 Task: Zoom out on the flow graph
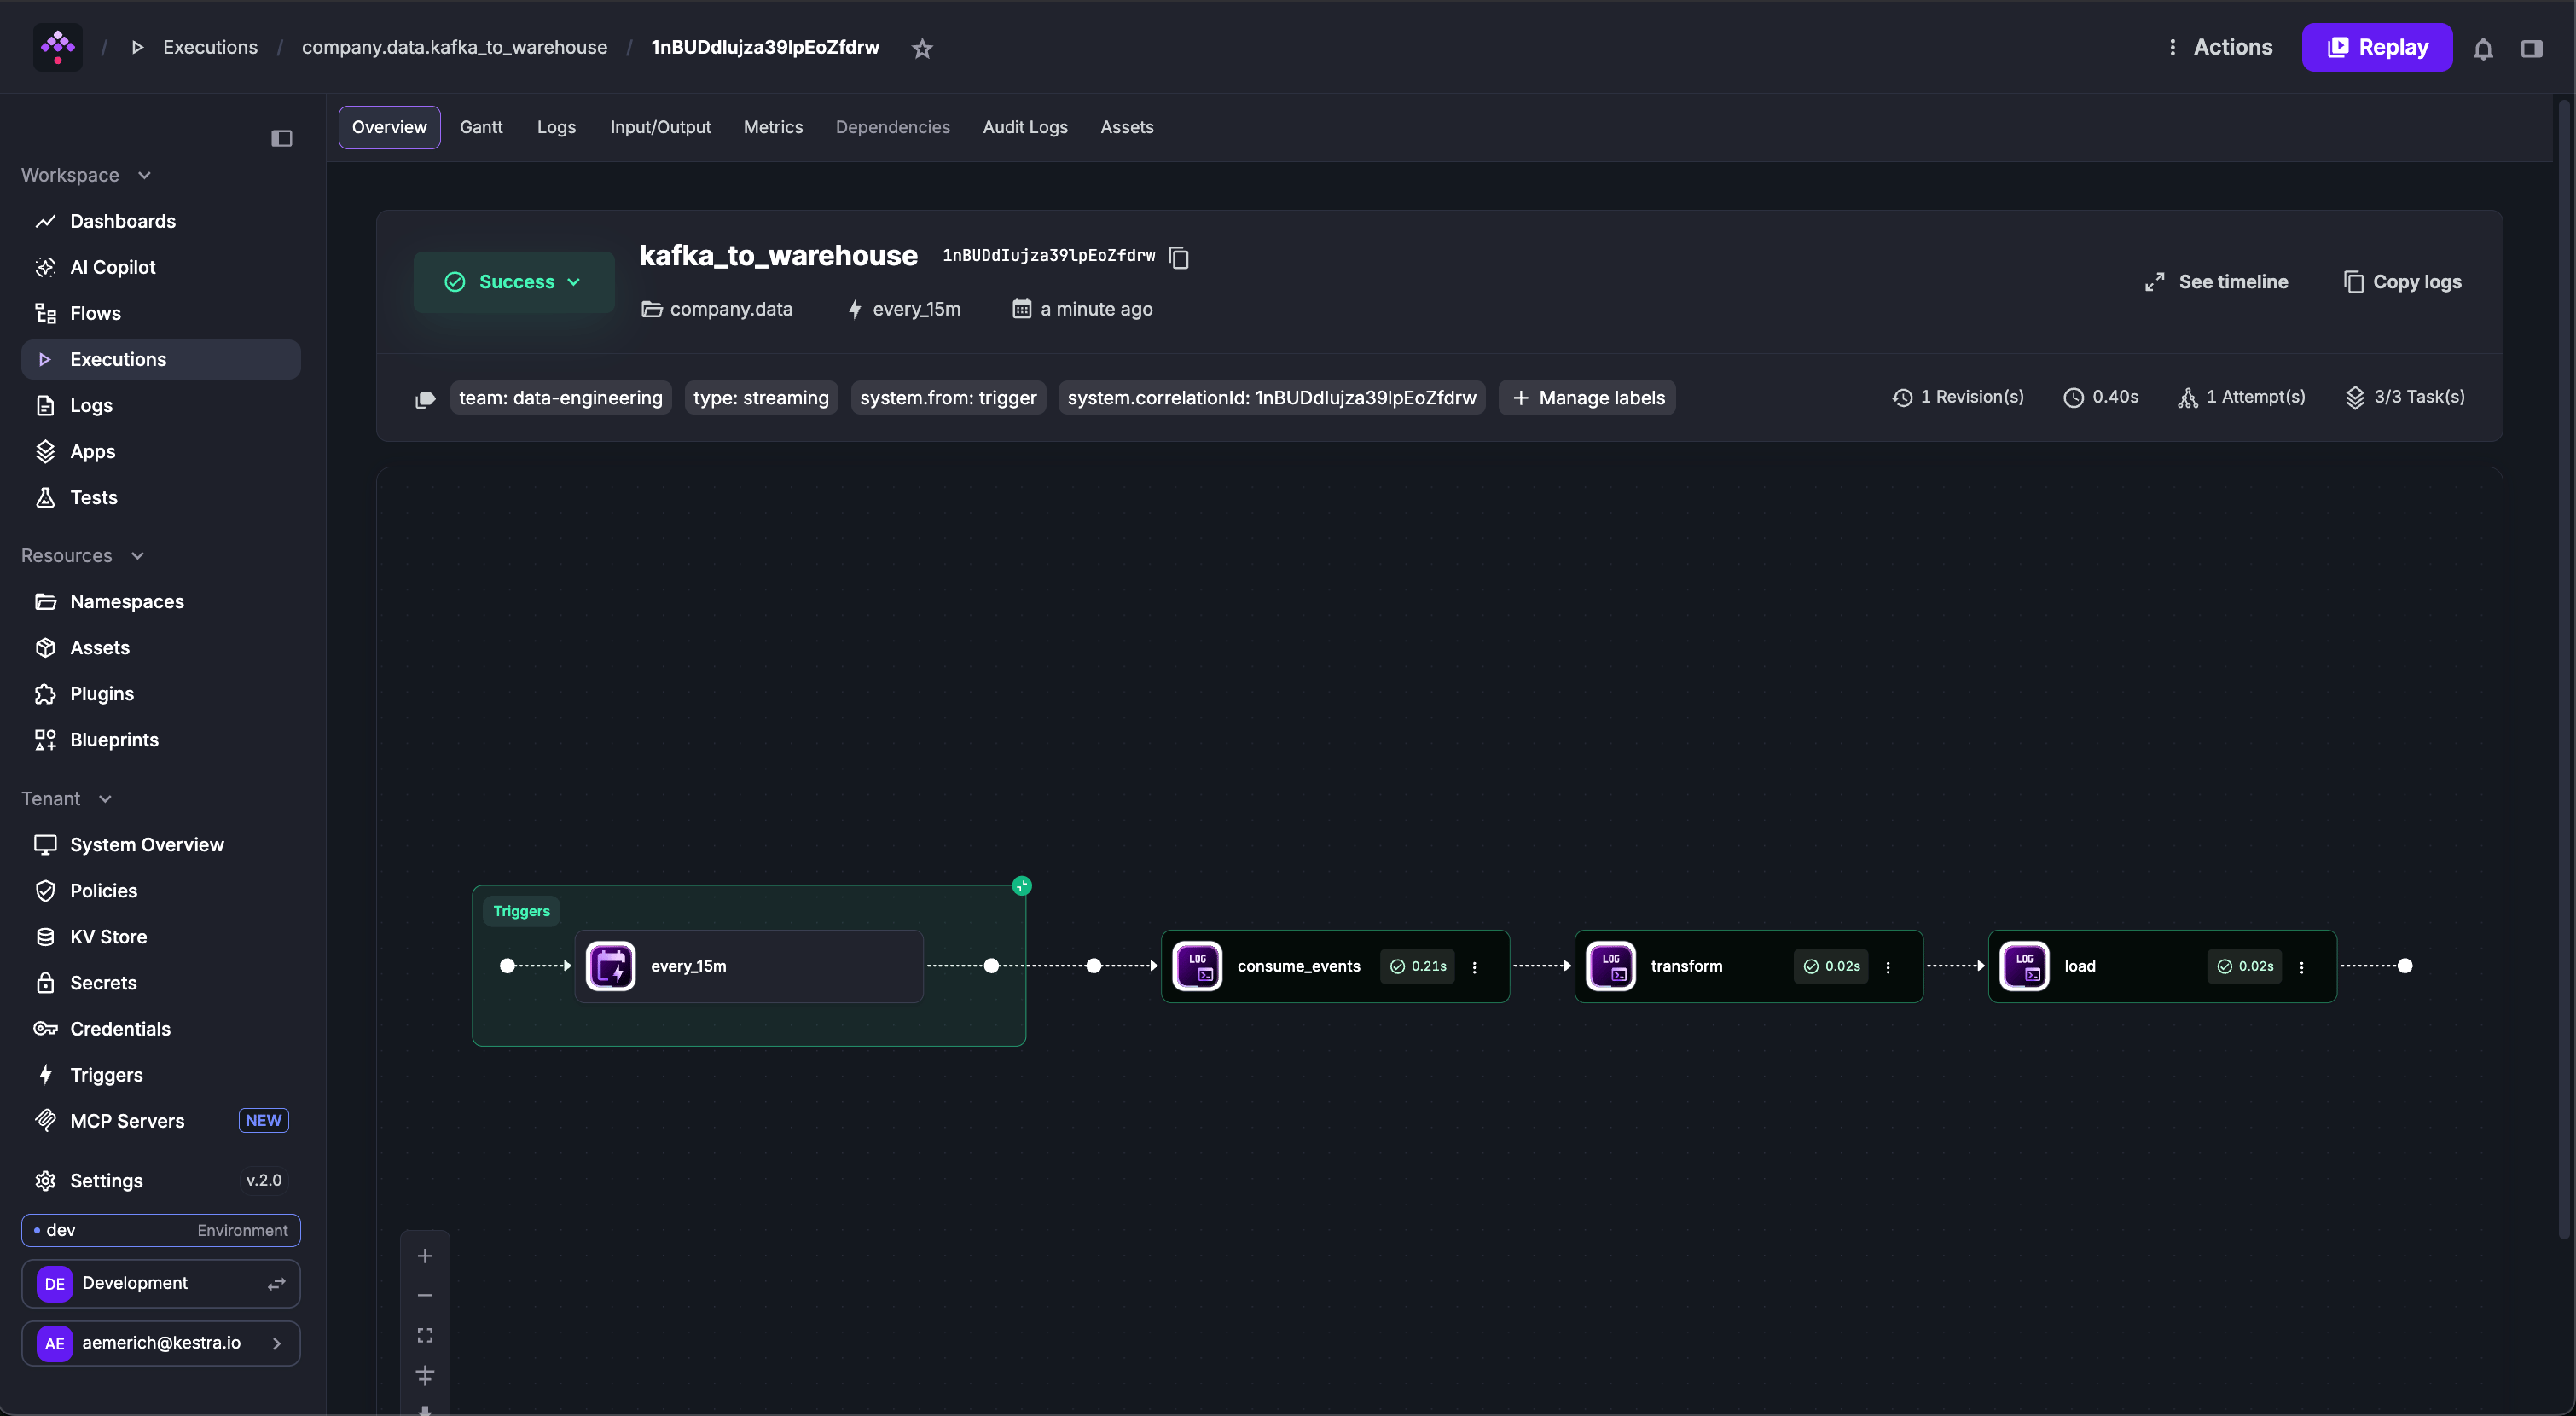[425, 1295]
